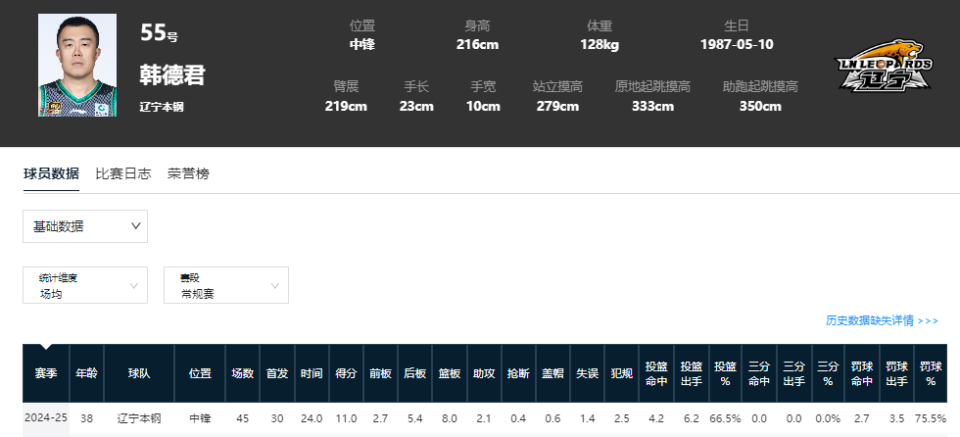Click the 罚球% column header
This screenshot has height=437, width=960.
coord(930,373)
